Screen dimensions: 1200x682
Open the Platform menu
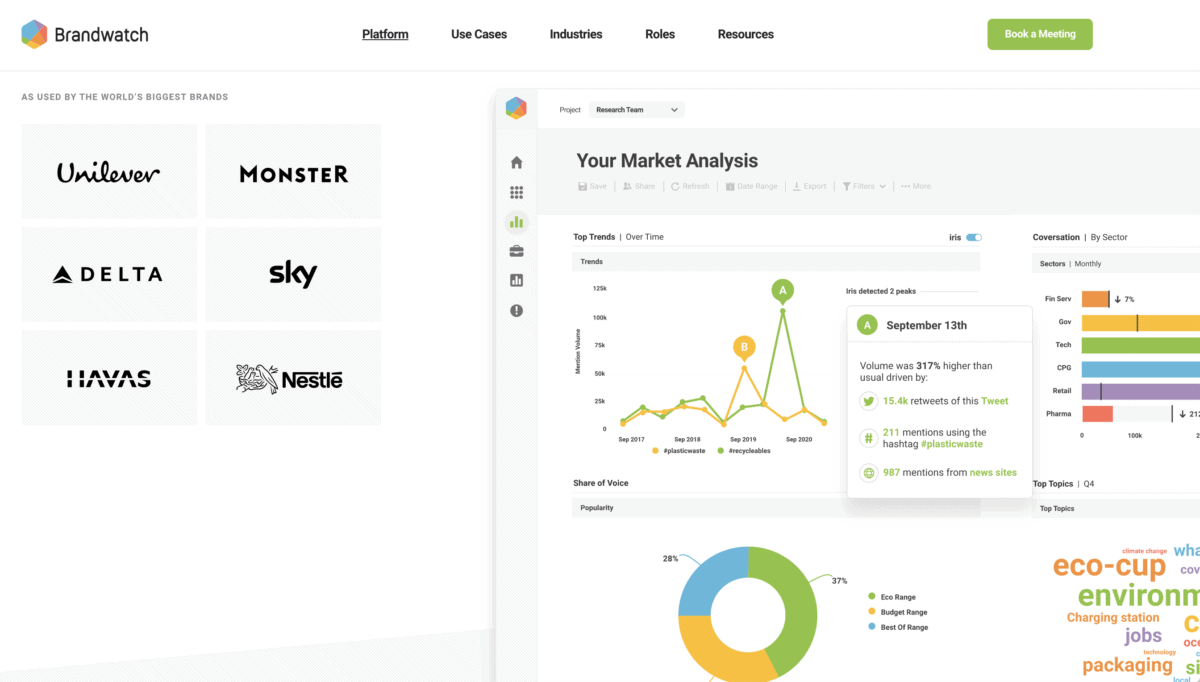click(x=385, y=34)
